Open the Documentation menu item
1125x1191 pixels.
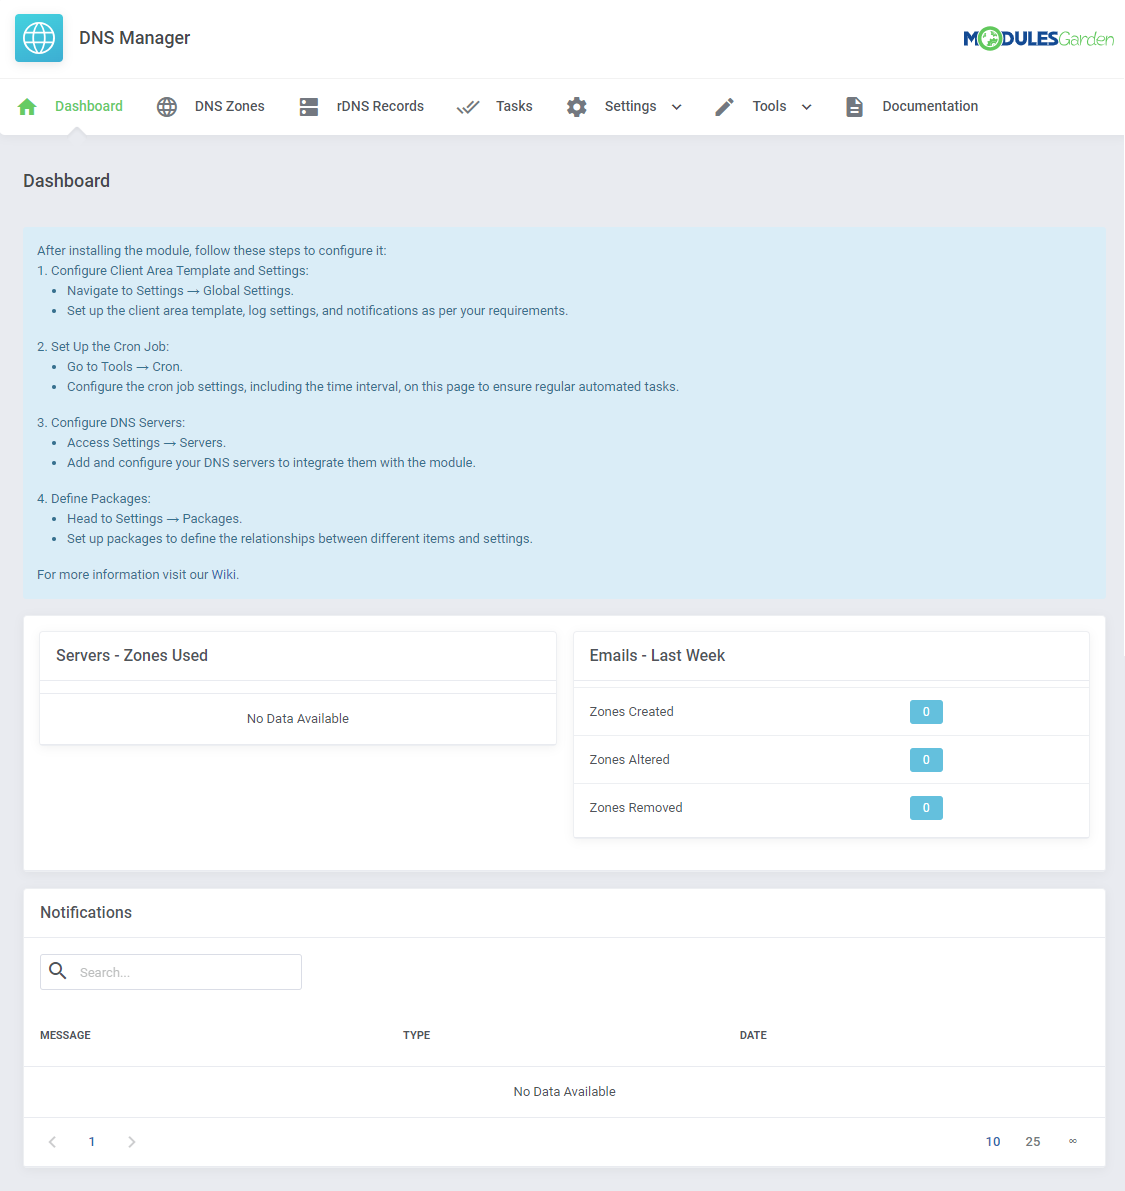pyautogui.click(x=930, y=106)
